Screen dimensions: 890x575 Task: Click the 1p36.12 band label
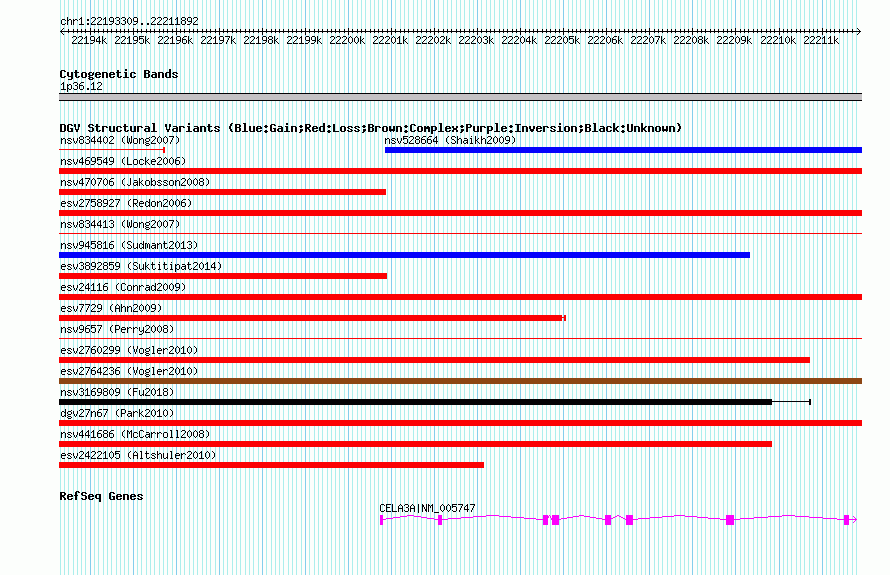tap(81, 86)
